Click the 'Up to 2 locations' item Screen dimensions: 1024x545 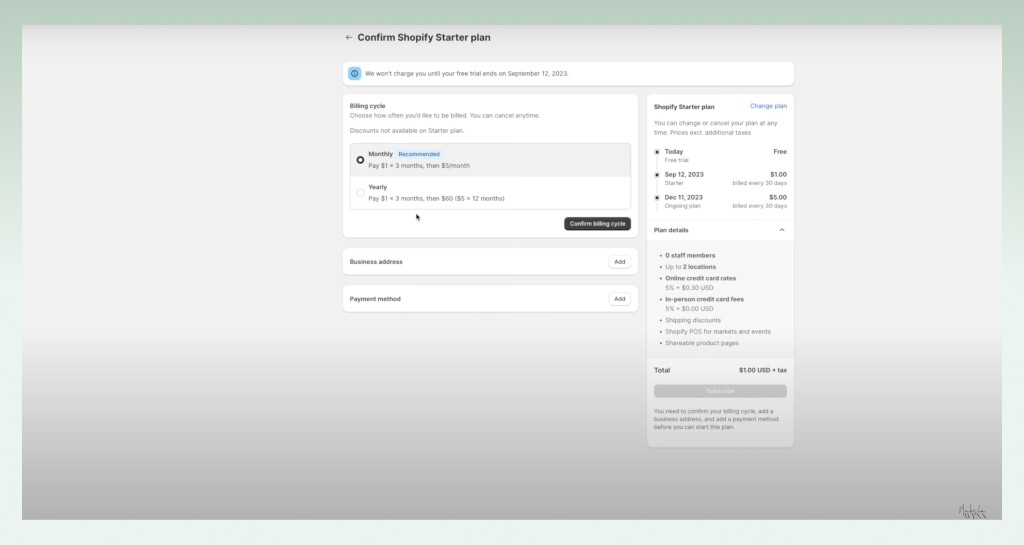click(690, 266)
